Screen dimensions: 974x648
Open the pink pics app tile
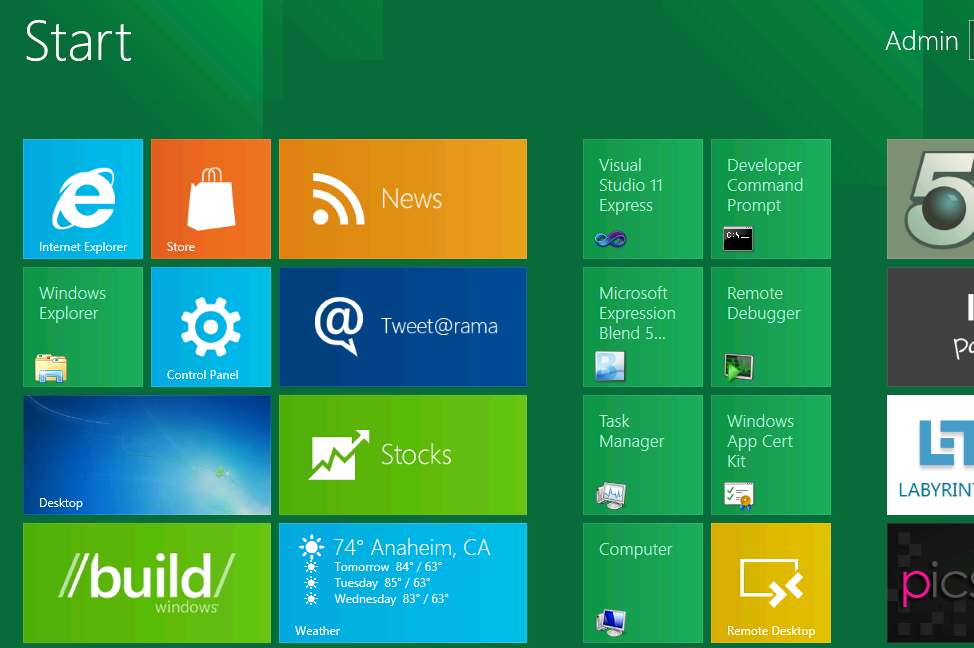coord(931,583)
